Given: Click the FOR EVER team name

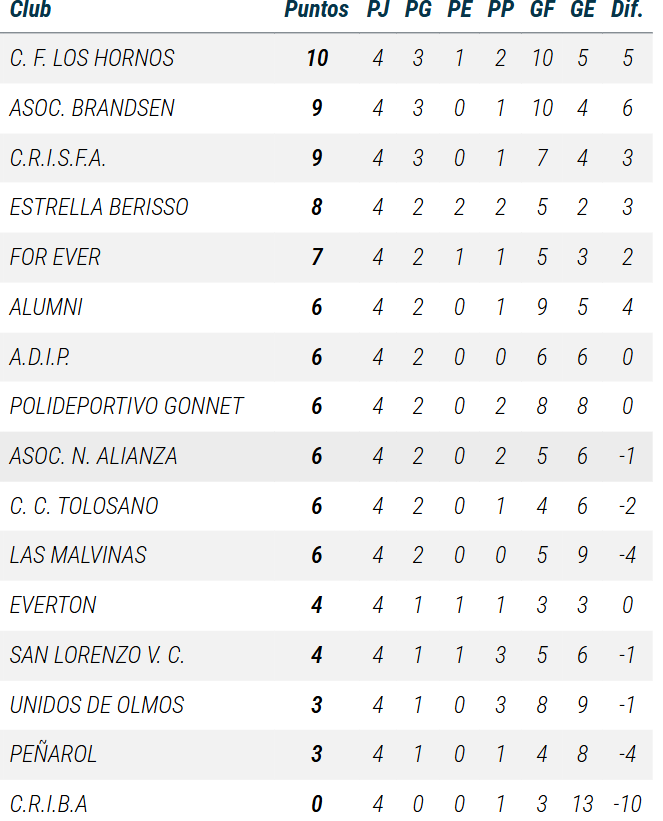Looking at the screenshot, I should tap(55, 257).
